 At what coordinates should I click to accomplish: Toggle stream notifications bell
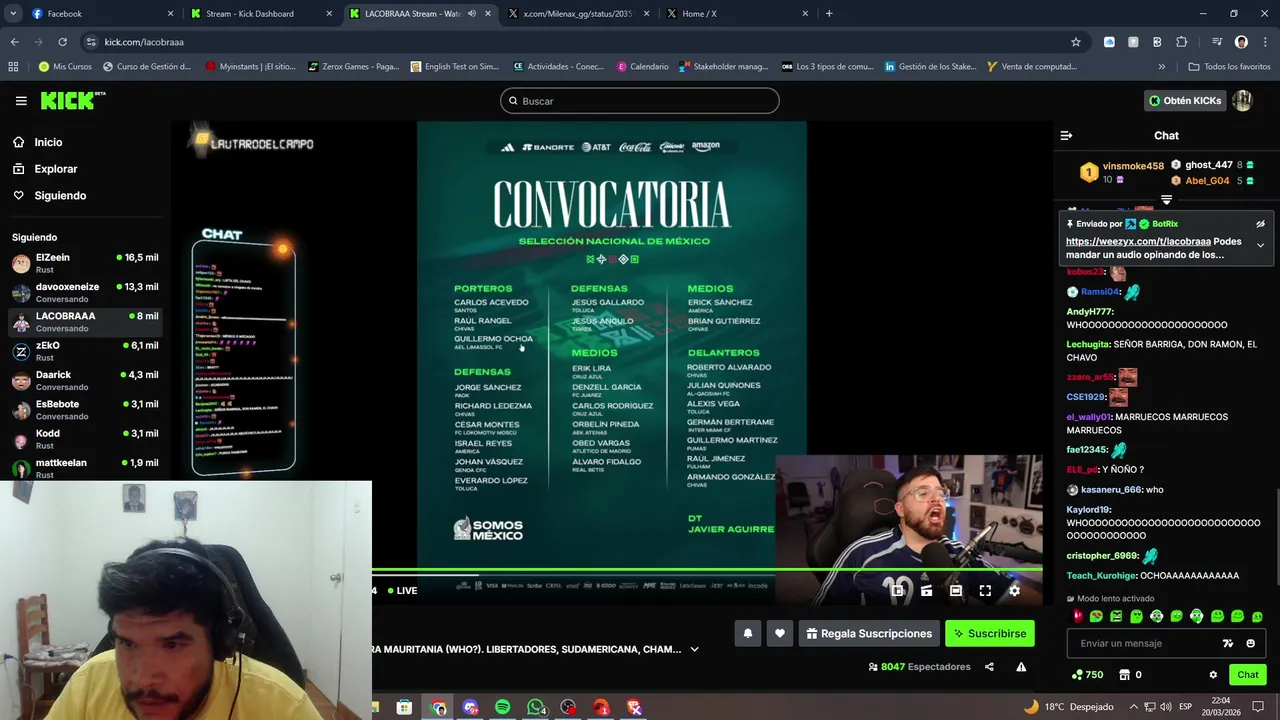point(748,633)
